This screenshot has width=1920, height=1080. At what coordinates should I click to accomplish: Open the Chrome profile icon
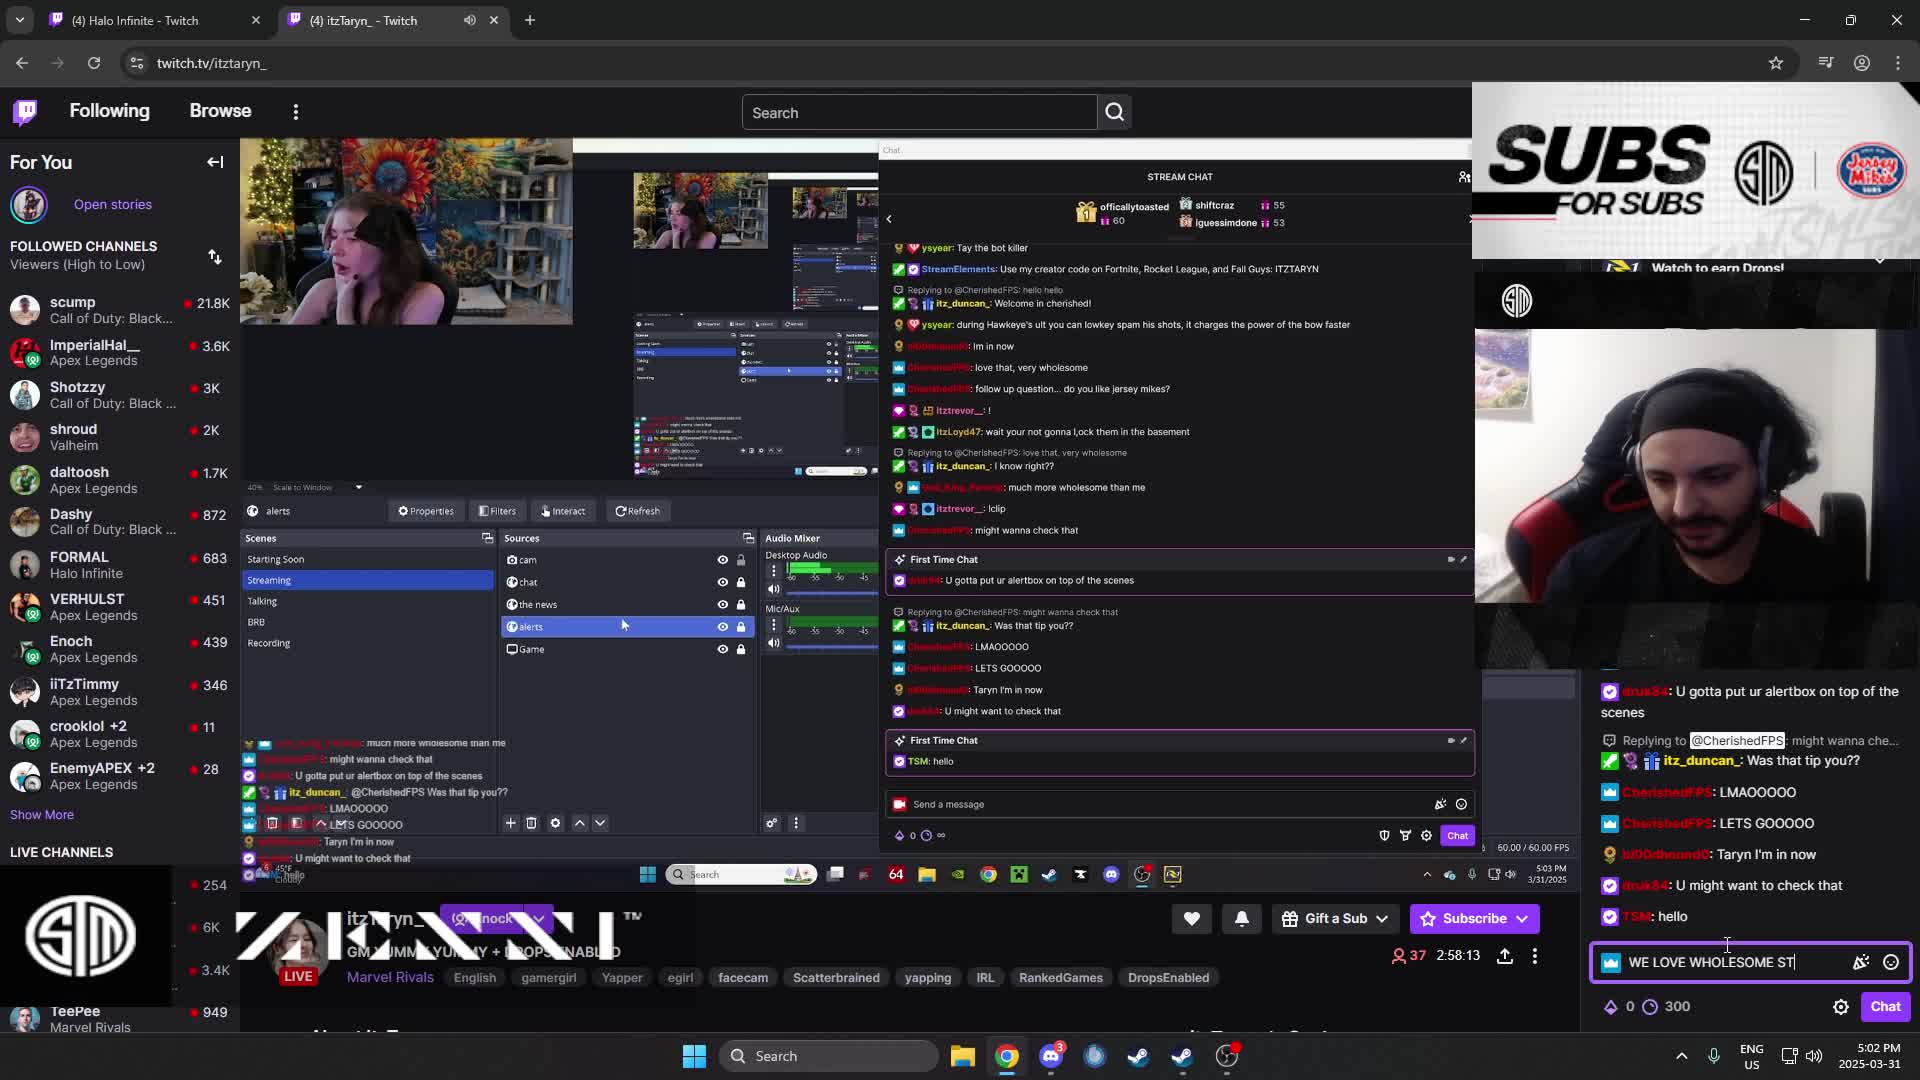coord(1862,63)
